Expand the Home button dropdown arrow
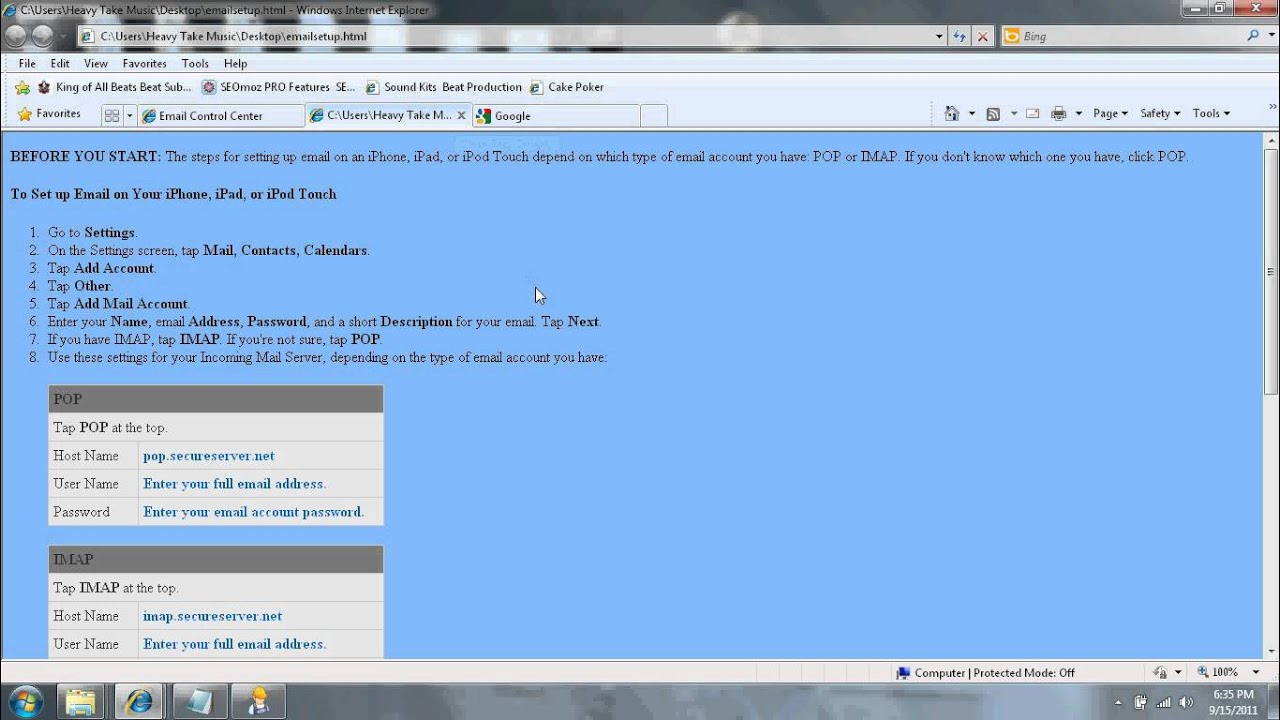Image resolution: width=1280 pixels, height=720 pixels. tap(971, 114)
